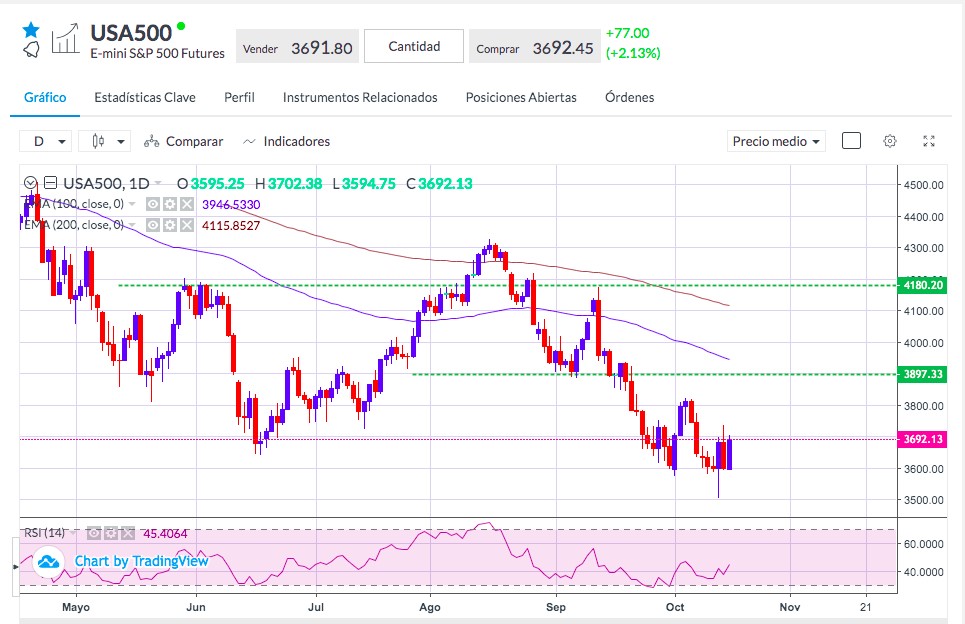
Task: Click 4500.00 on the price axis
Action: 923,185
